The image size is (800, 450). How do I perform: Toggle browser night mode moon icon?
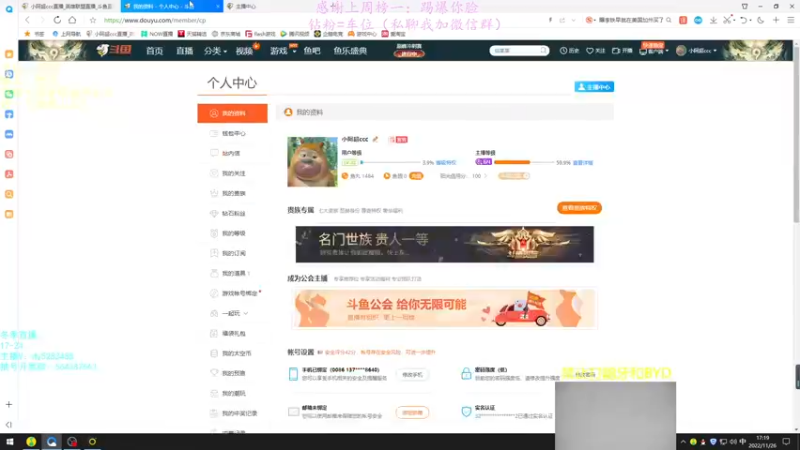tap(760, 20)
